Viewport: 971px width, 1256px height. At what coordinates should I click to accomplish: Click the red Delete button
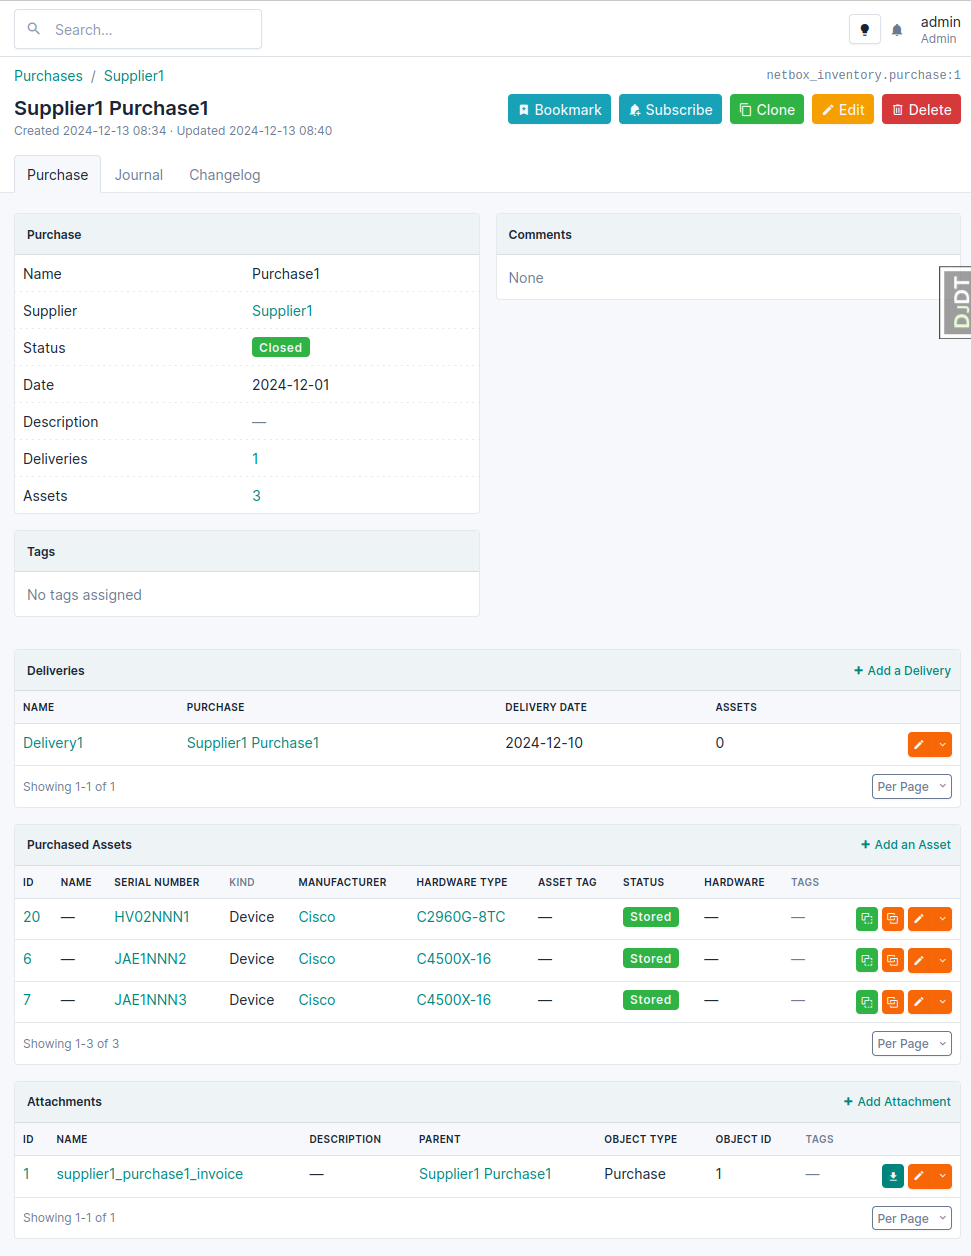[x=921, y=110]
